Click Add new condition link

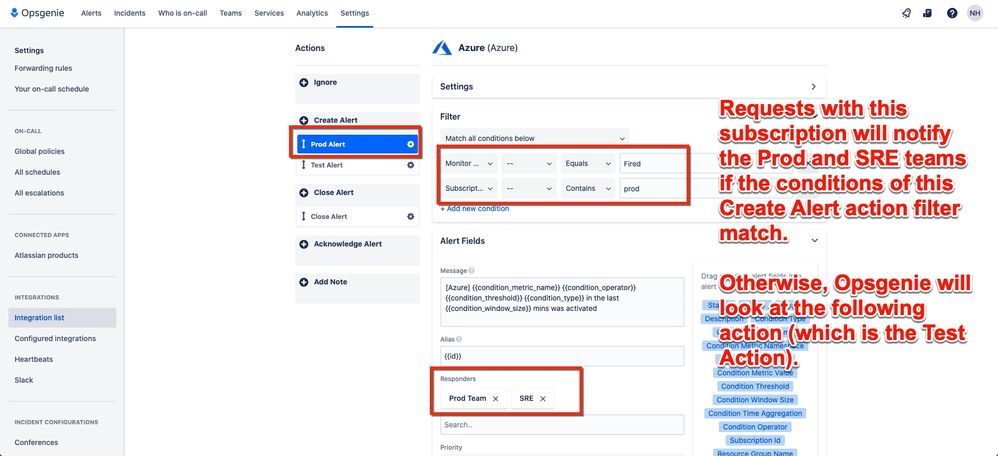pos(475,209)
